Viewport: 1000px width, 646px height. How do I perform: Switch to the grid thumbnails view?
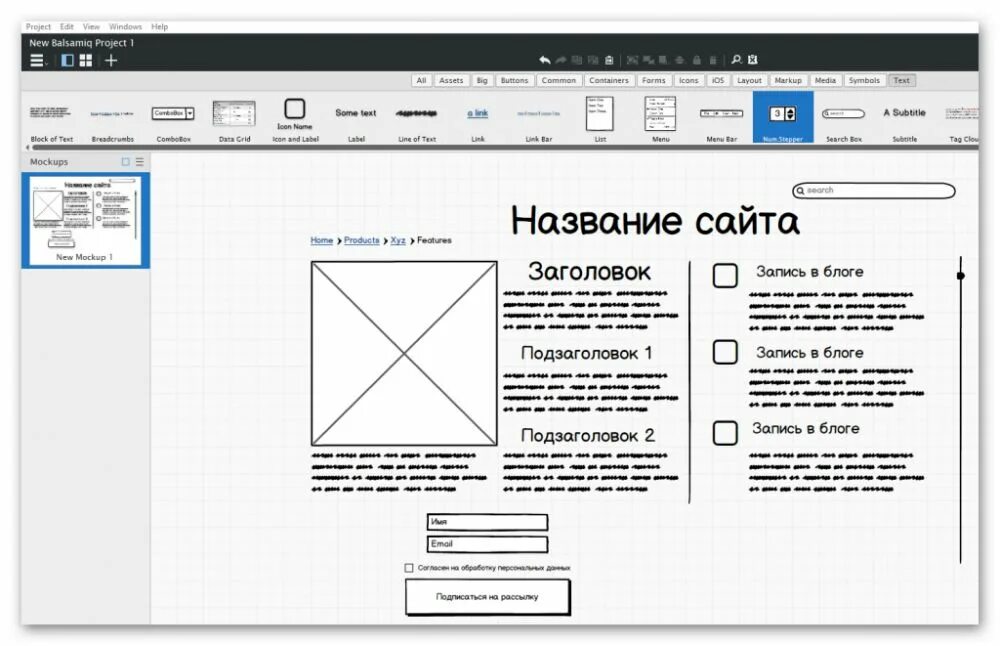(x=85, y=61)
